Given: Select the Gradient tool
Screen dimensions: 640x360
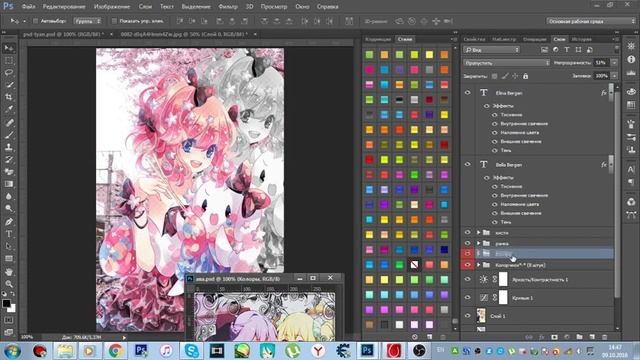Looking at the screenshot, I should pos(9,184).
